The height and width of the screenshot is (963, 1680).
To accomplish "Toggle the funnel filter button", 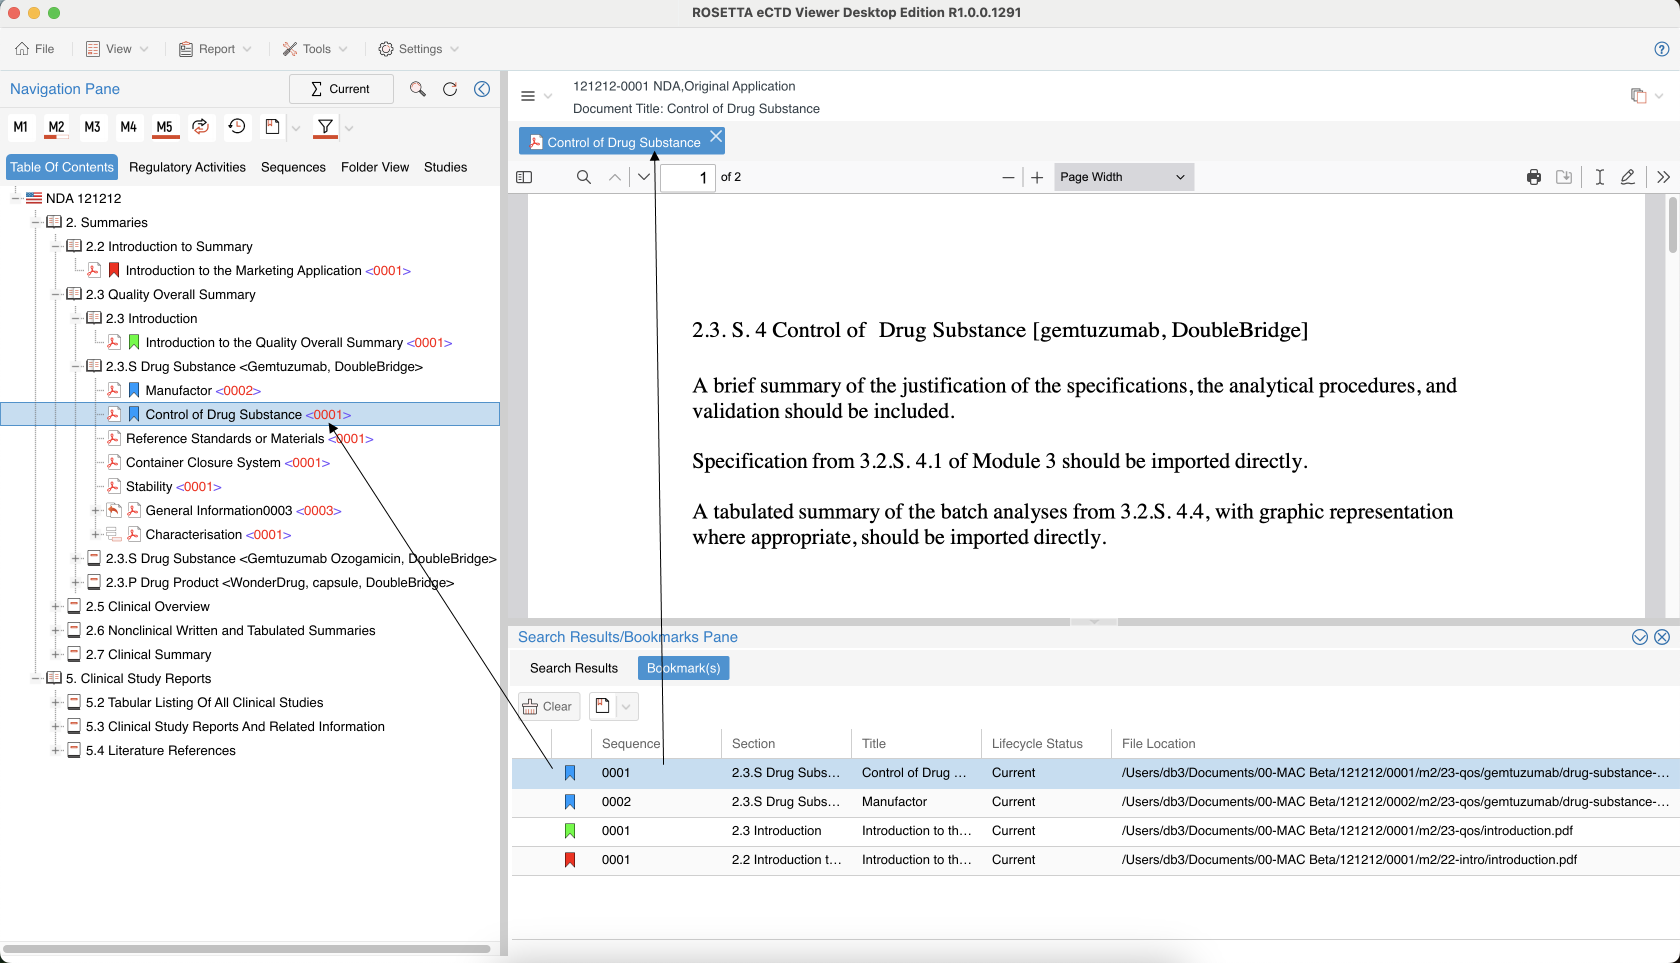I will click(x=325, y=127).
